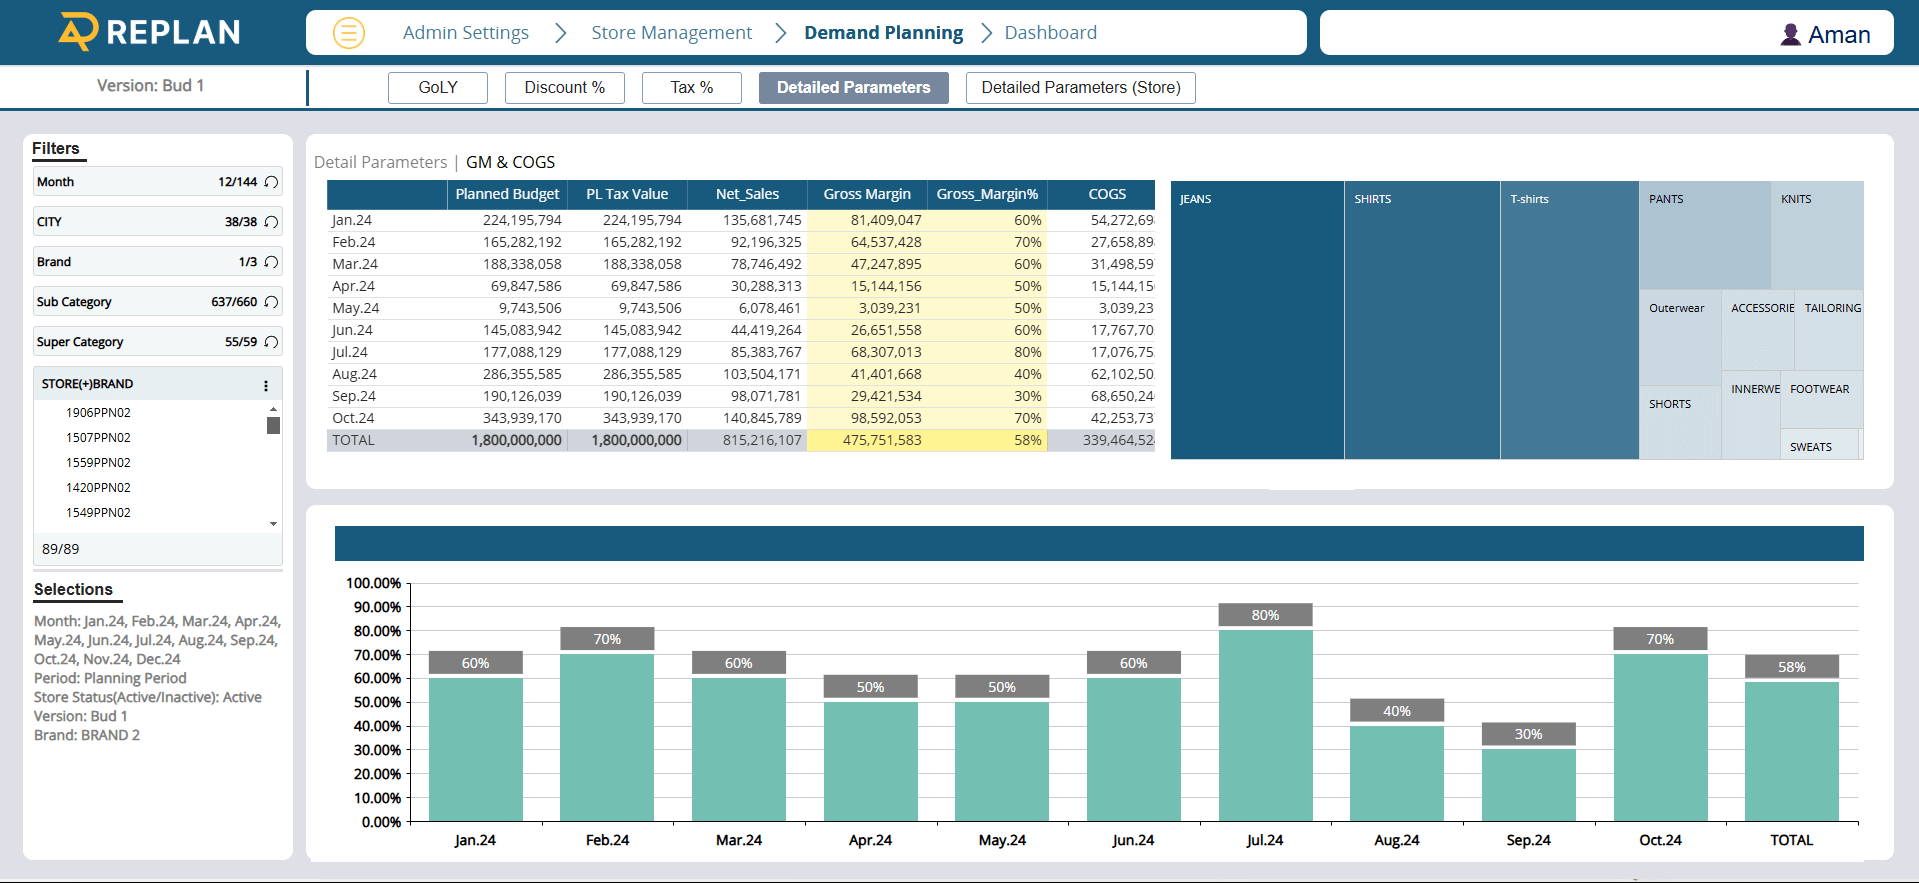Open the Super Category filter list

(130, 342)
